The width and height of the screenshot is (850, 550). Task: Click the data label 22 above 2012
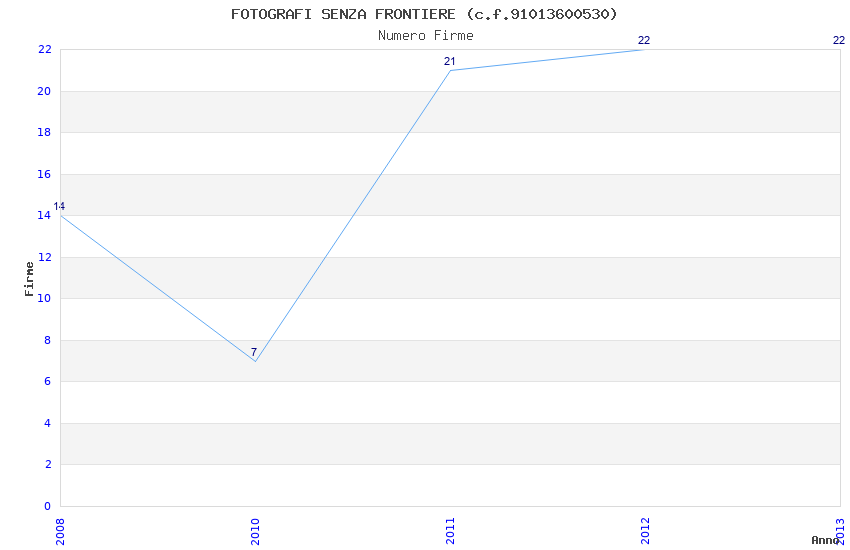[x=644, y=41]
